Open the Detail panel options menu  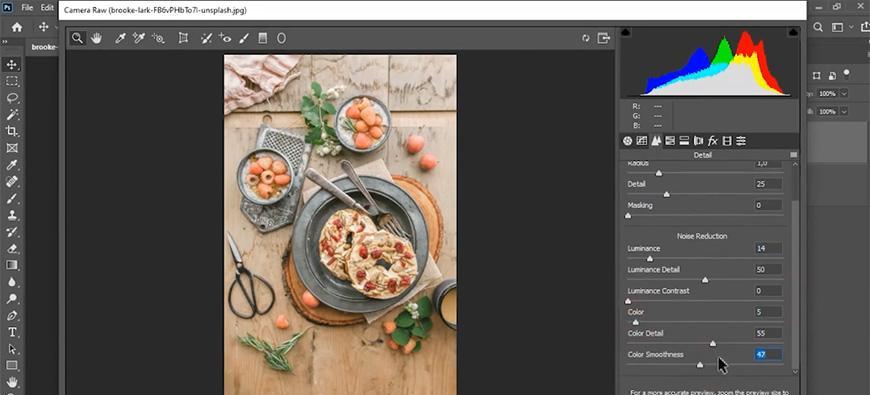[793, 155]
